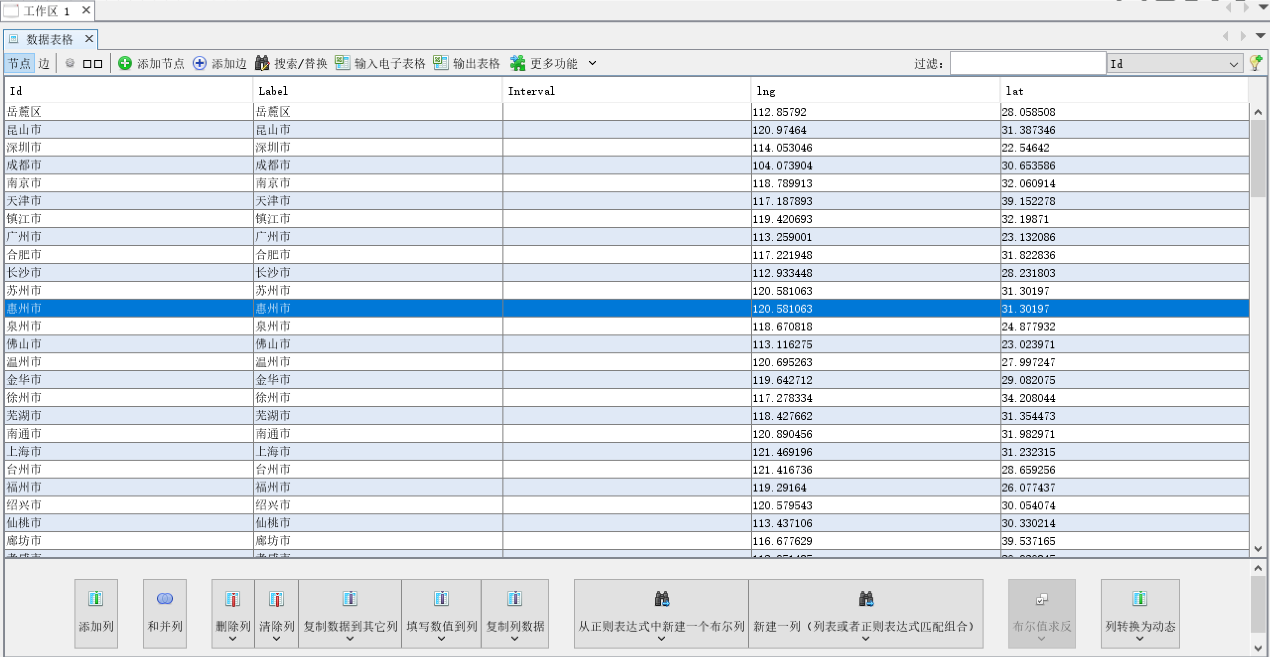
Task: Click the data table vertical scrollbar thumb
Action: 1258,157
